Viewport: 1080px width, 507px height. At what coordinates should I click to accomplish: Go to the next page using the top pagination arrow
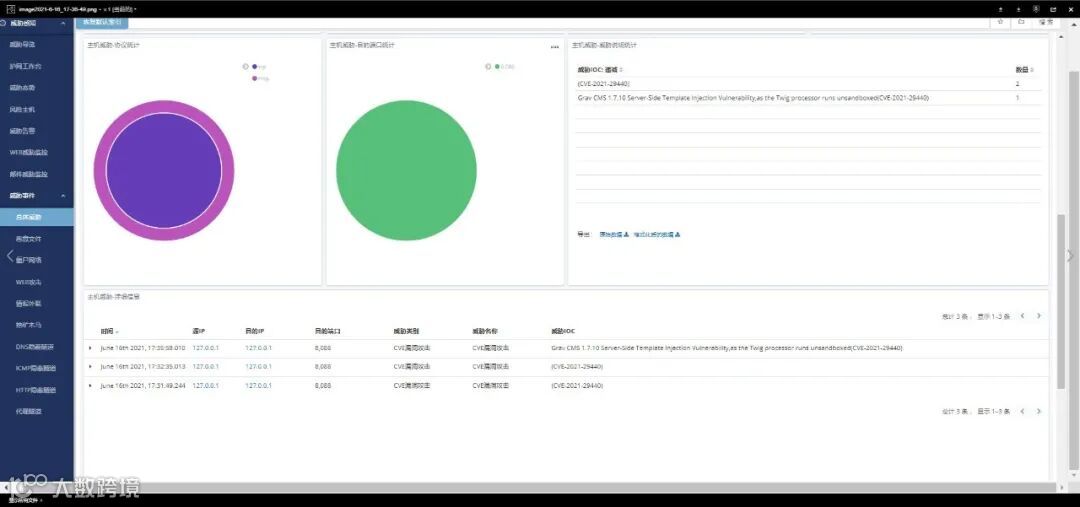[1039, 316]
